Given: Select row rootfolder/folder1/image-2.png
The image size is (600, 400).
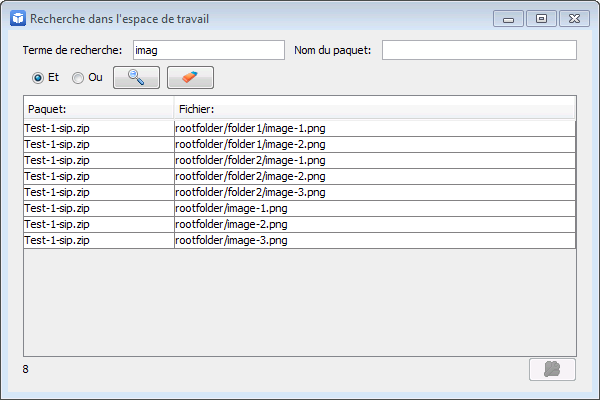Looking at the screenshot, I should click(300, 144).
